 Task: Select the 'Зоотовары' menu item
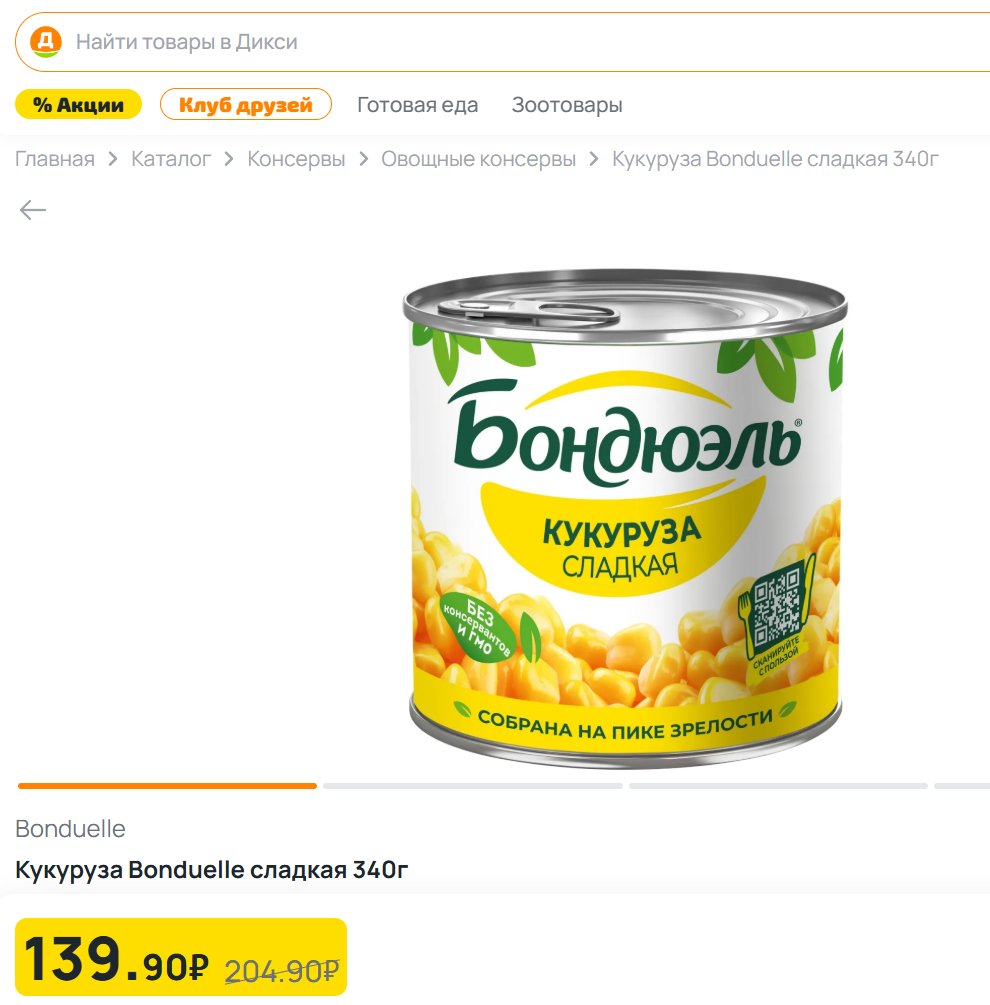(x=567, y=105)
